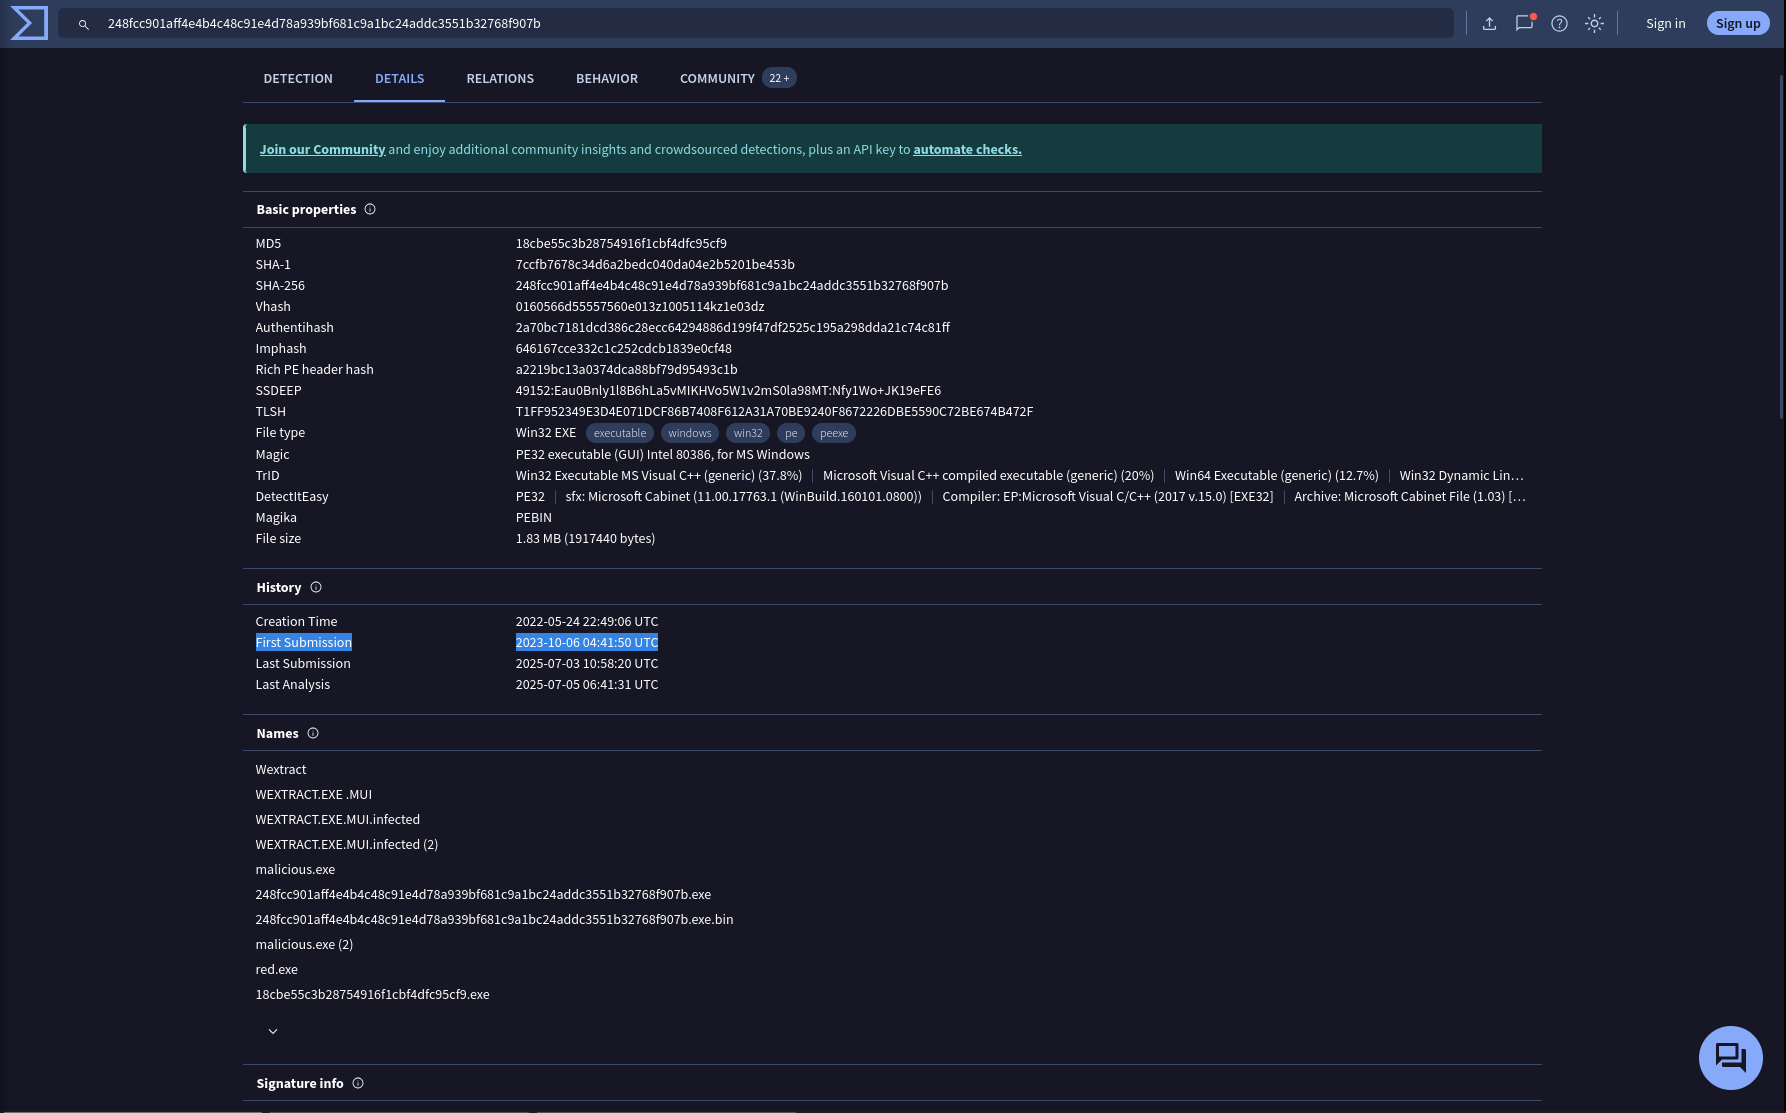1786x1113 pixels.
Task: Click the name ending in 907b.exe.bin
Action: (x=494, y=919)
